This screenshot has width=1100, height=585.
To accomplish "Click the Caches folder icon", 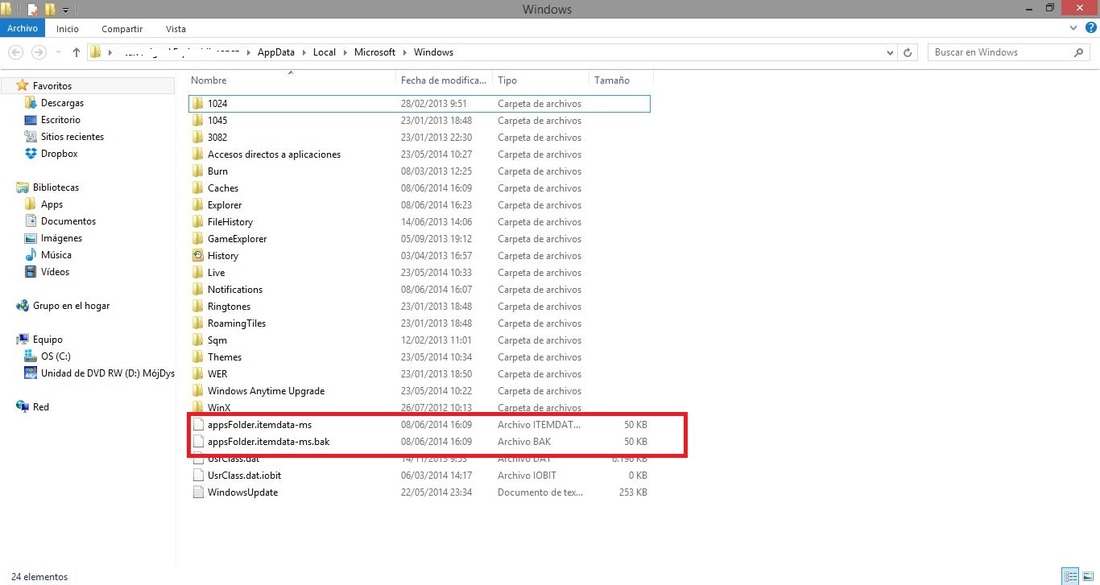I will tap(198, 188).
